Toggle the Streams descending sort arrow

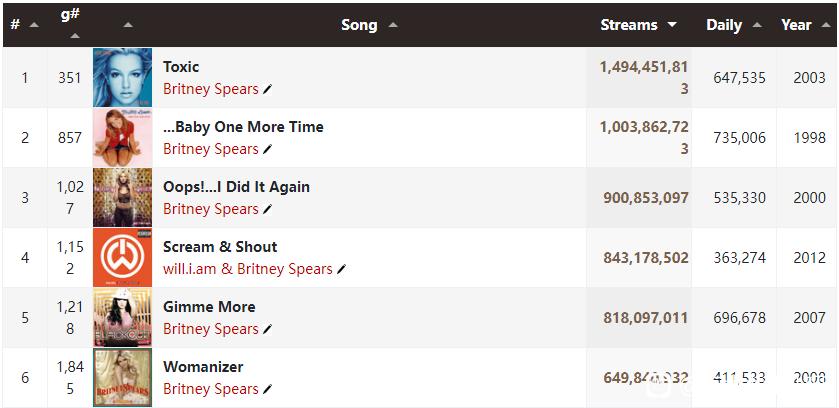pyautogui.click(x=672, y=25)
